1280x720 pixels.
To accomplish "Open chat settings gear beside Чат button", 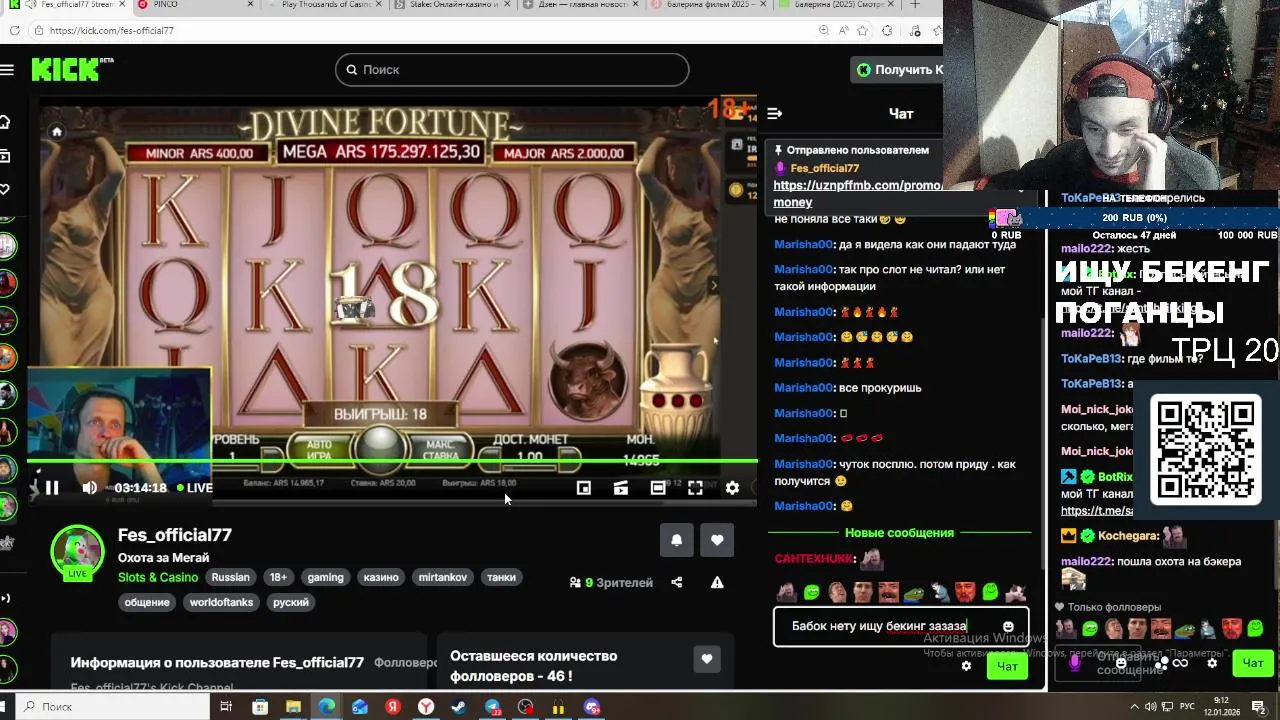I will [966, 666].
